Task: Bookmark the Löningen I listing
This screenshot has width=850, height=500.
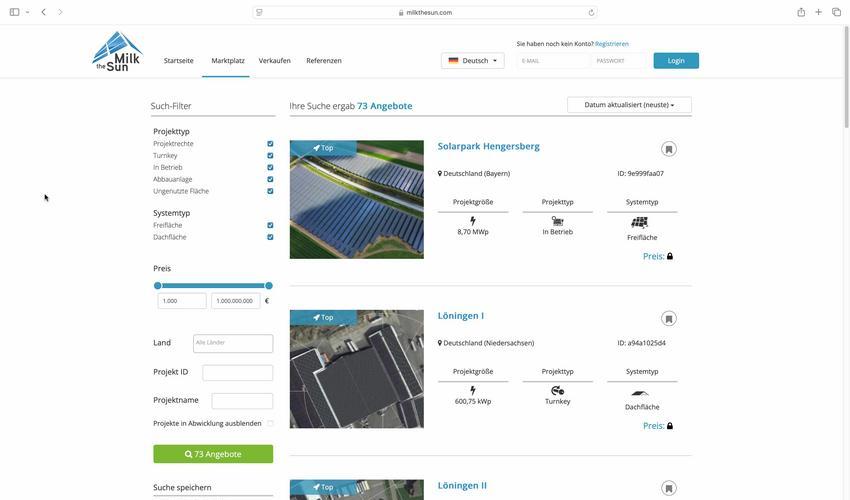Action: [668, 319]
